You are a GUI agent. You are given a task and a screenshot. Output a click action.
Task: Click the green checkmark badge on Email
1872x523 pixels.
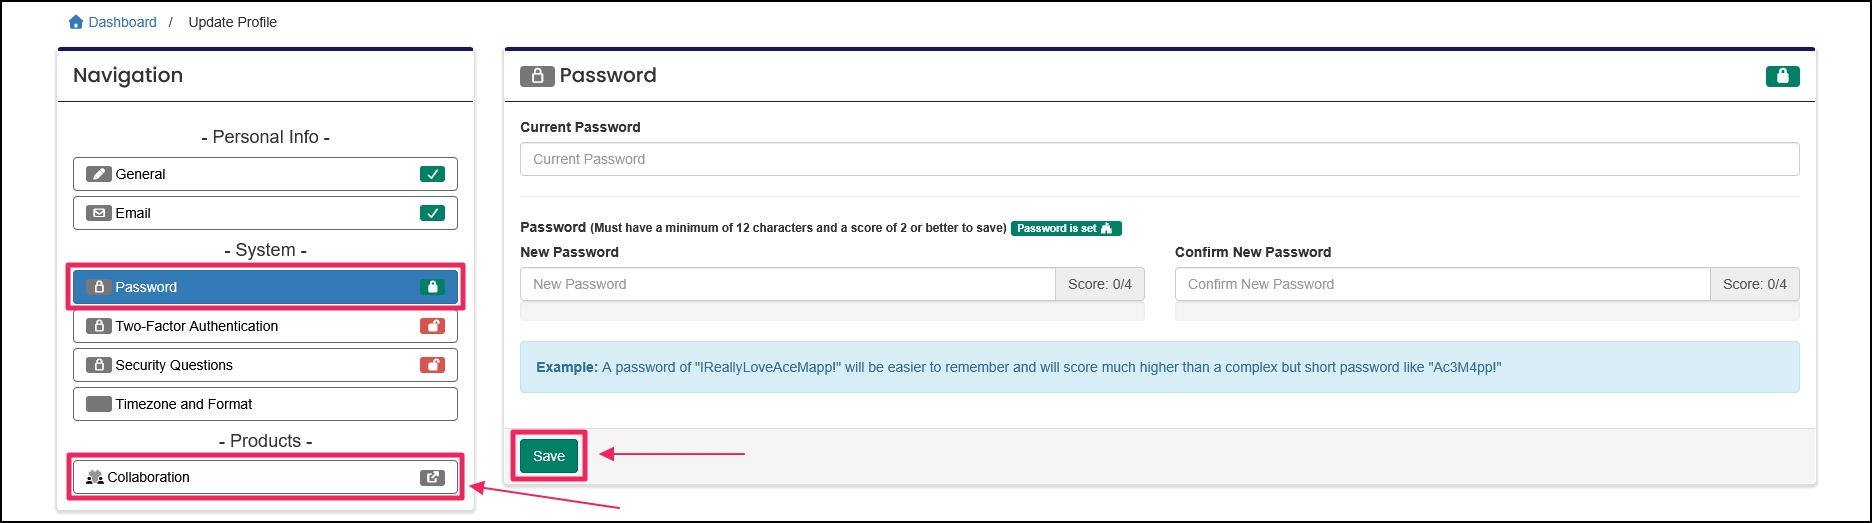coord(432,213)
